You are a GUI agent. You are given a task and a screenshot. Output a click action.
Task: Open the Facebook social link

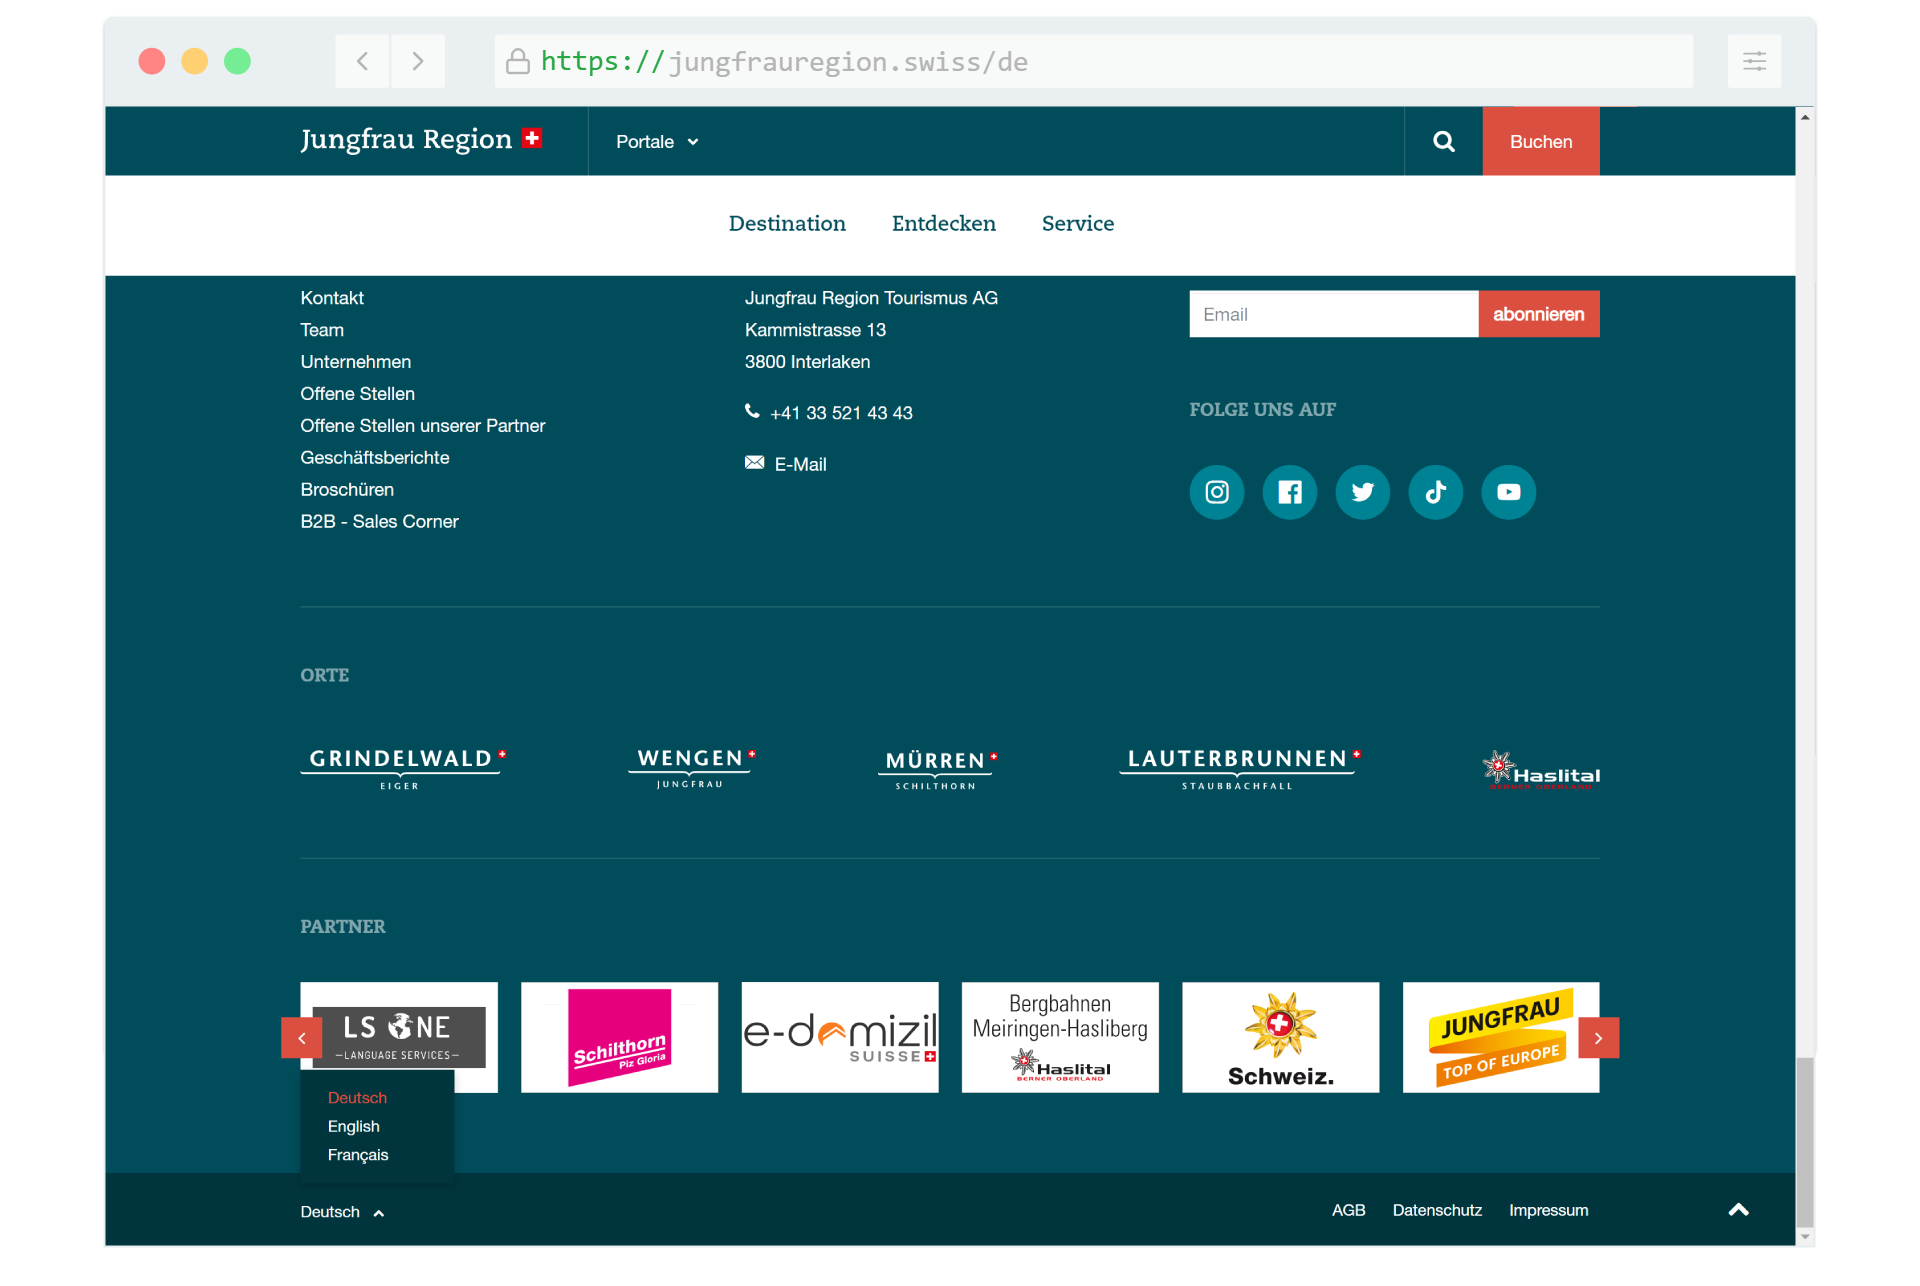coord(1289,492)
